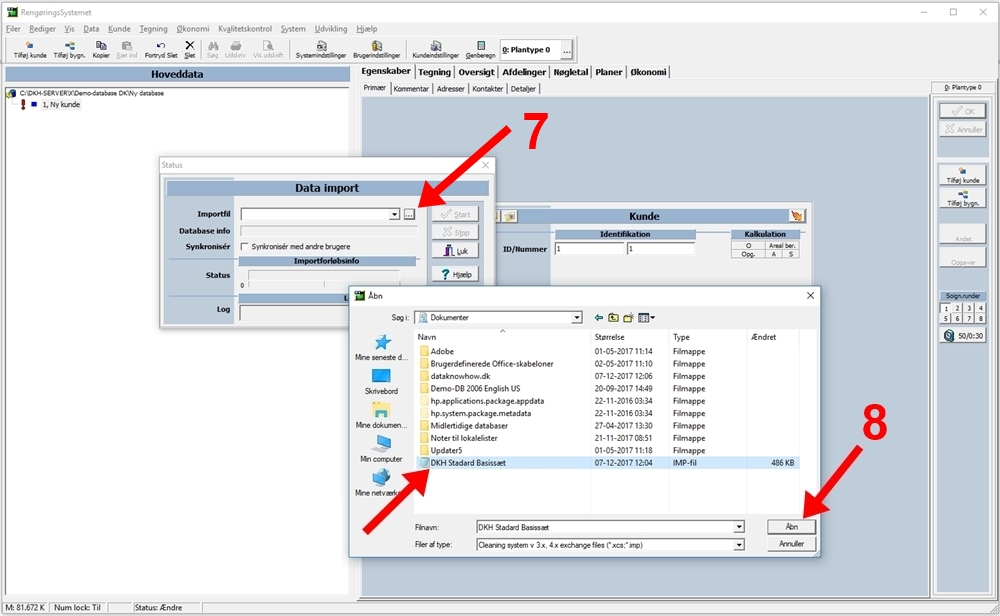Switch to the Planer tab
This screenshot has height=616, width=1000.
608,72
